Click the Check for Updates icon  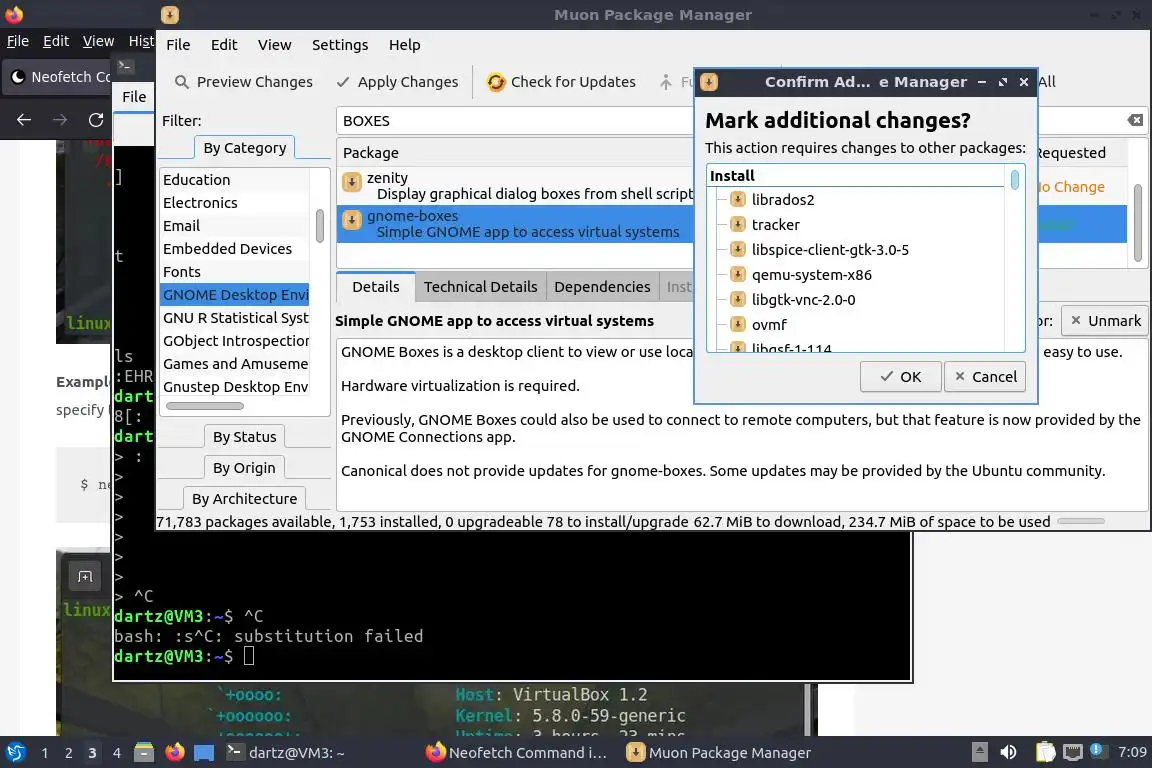point(496,82)
